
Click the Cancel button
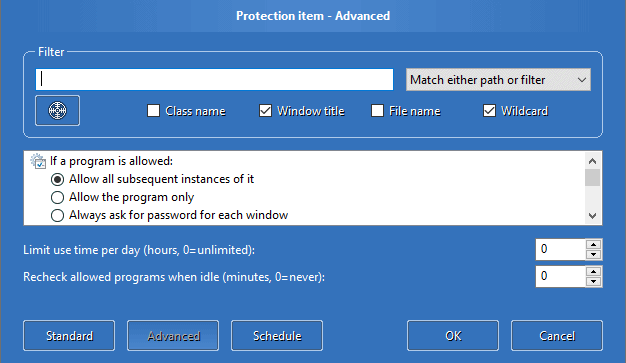pyautogui.click(x=557, y=335)
